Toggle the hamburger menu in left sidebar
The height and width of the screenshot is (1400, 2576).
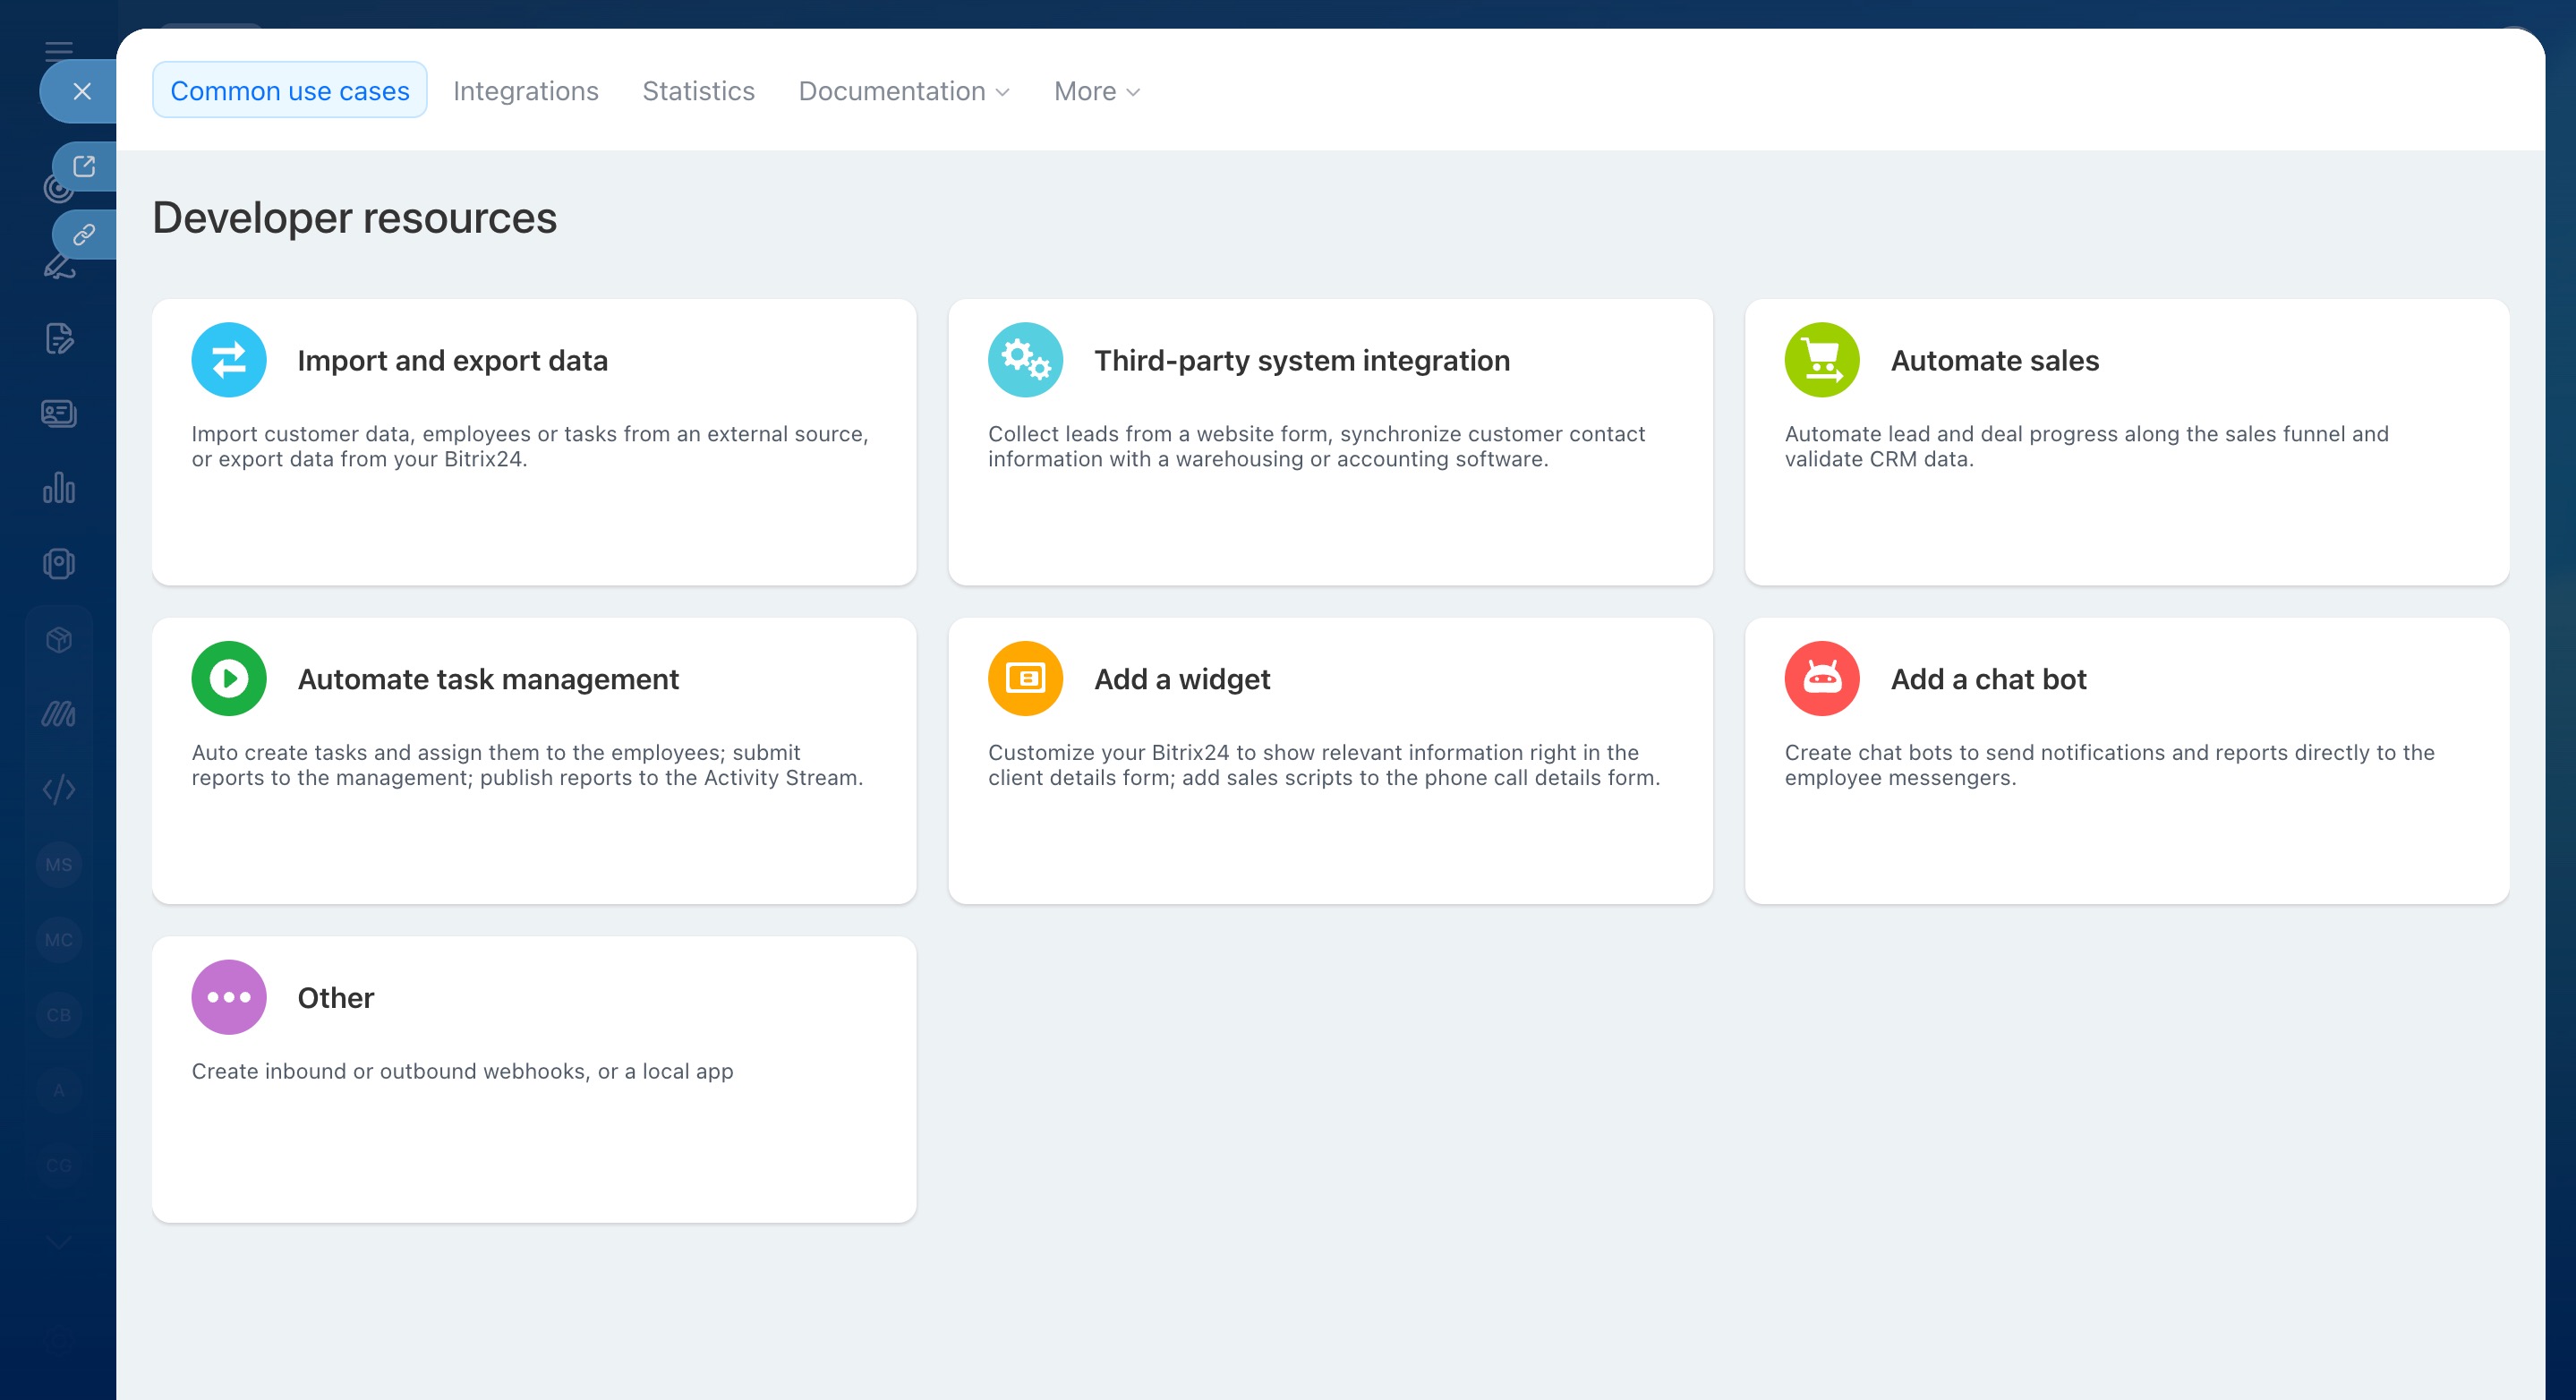(x=59, y=50)
